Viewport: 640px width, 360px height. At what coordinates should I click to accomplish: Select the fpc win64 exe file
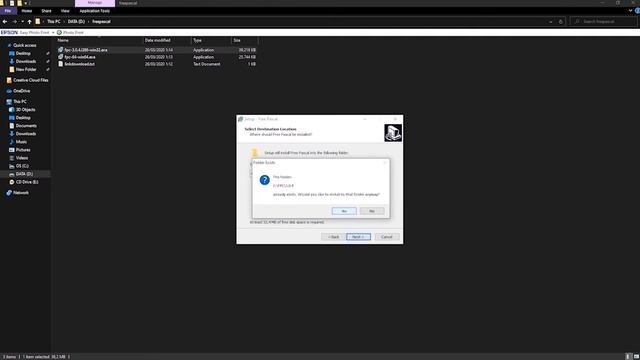(x=80, y=57)
